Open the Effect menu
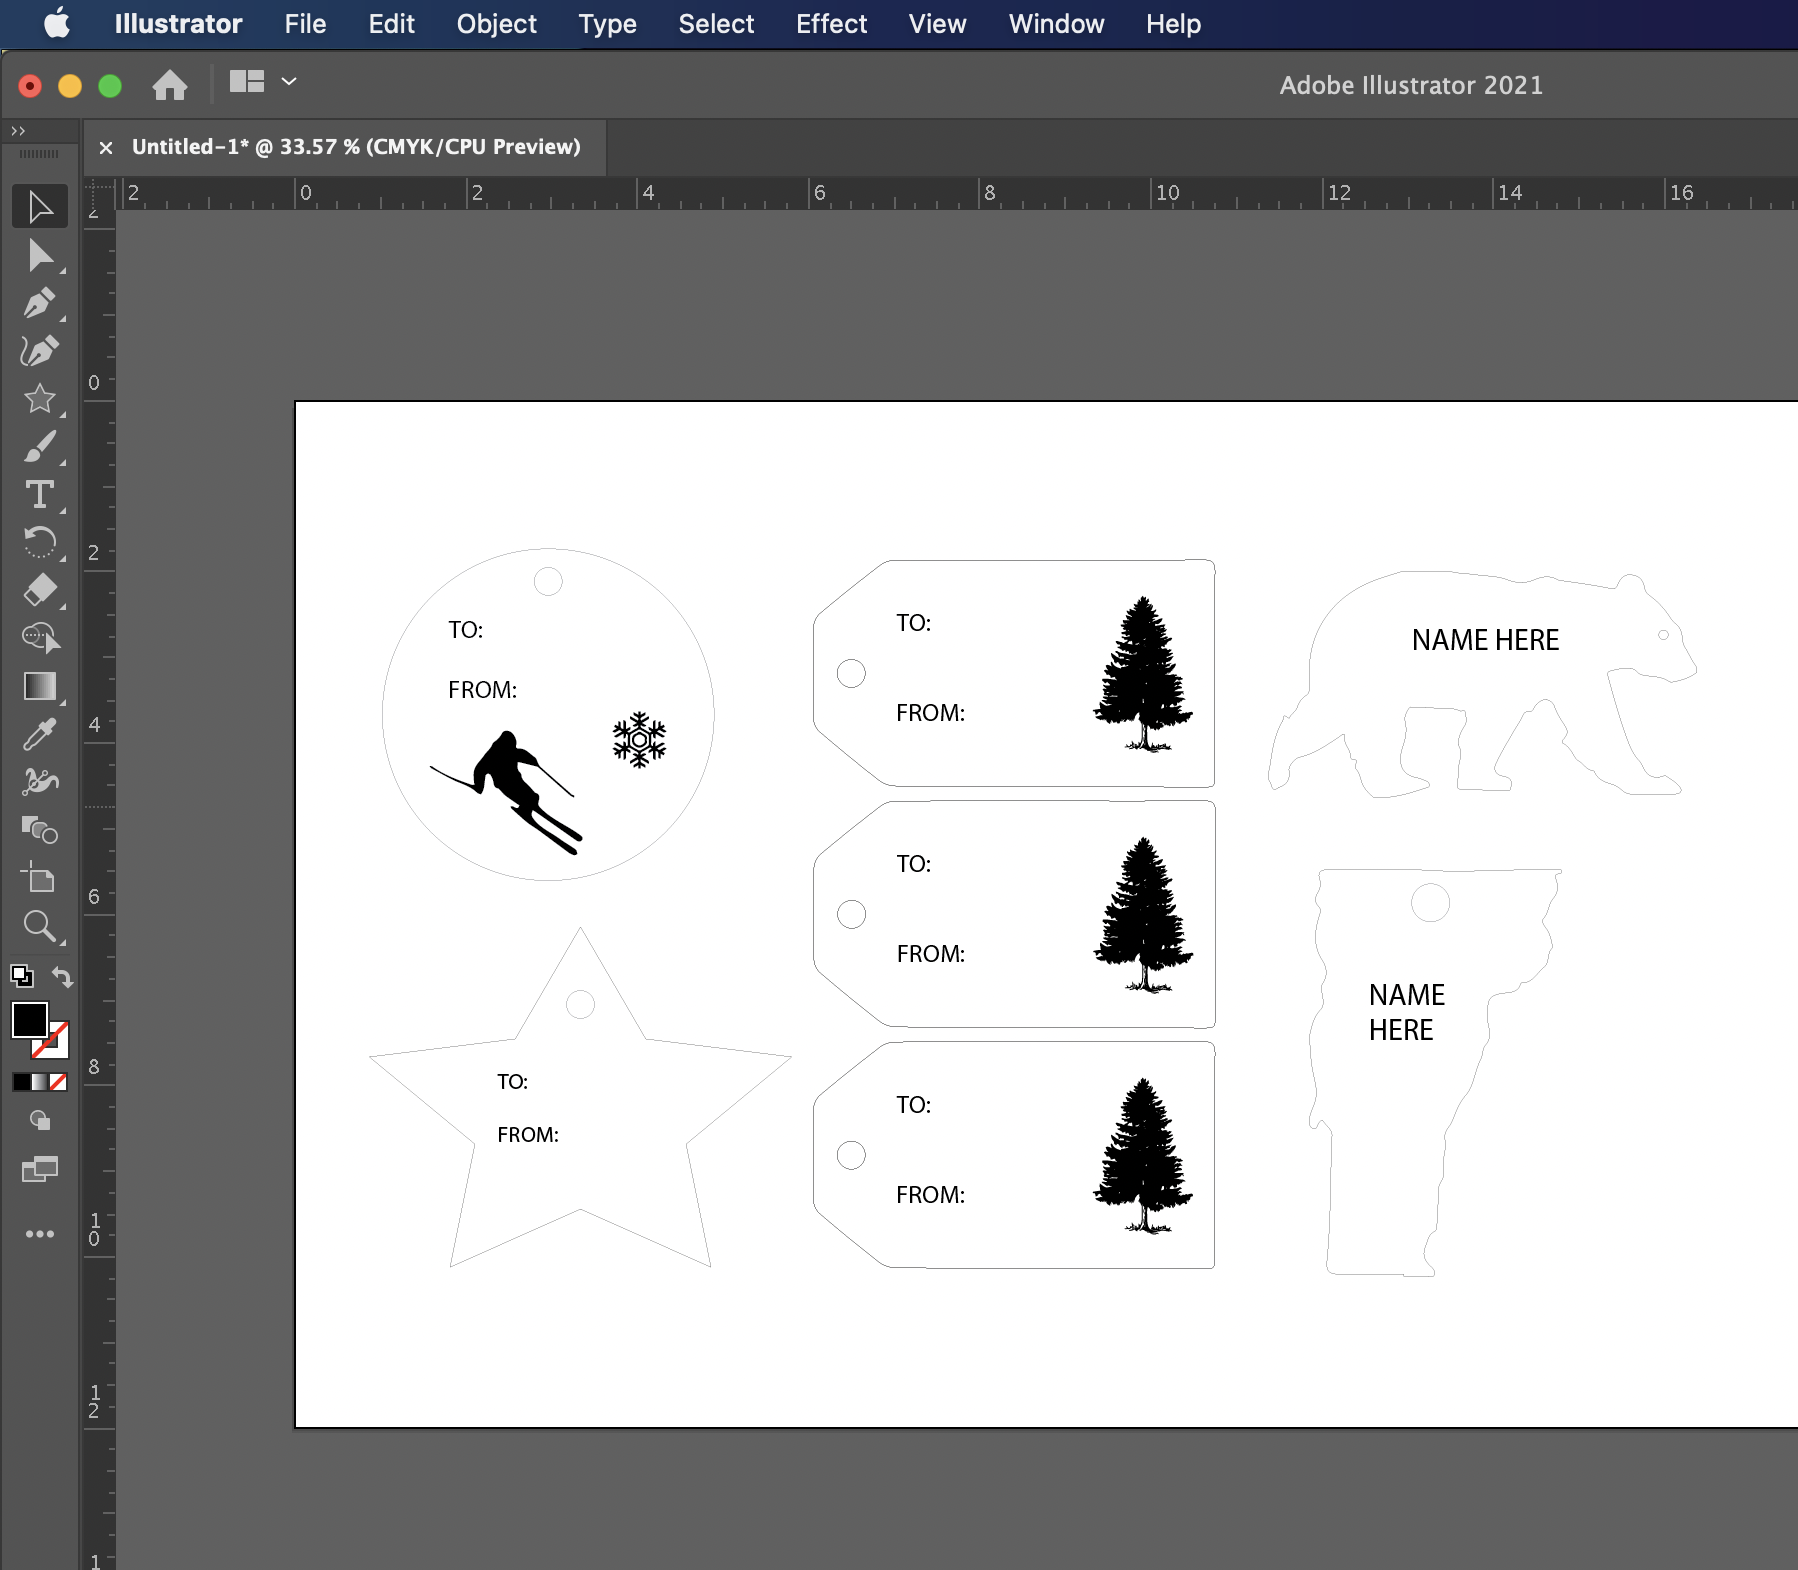The height and width of the screenshot is (1570, 1798). (831, 24)
